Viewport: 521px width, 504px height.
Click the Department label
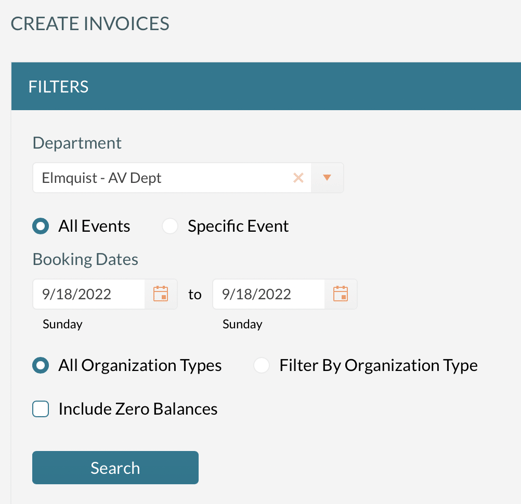point(77,143)
